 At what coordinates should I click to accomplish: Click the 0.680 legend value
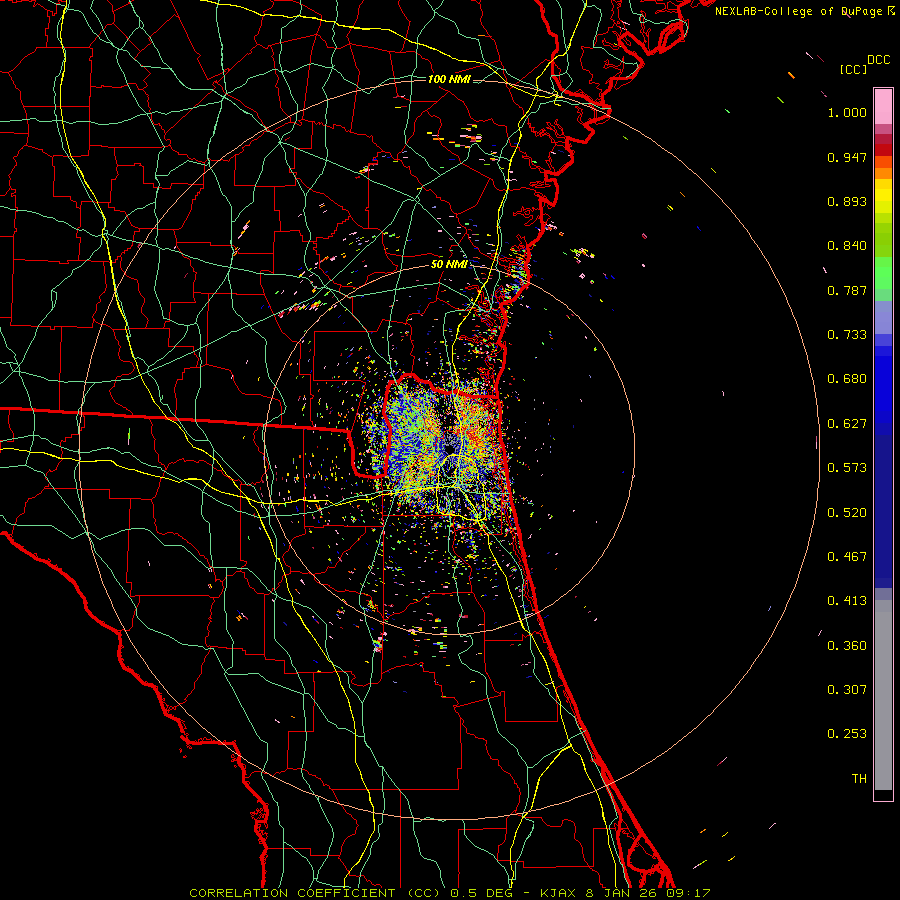click(847, 379)
